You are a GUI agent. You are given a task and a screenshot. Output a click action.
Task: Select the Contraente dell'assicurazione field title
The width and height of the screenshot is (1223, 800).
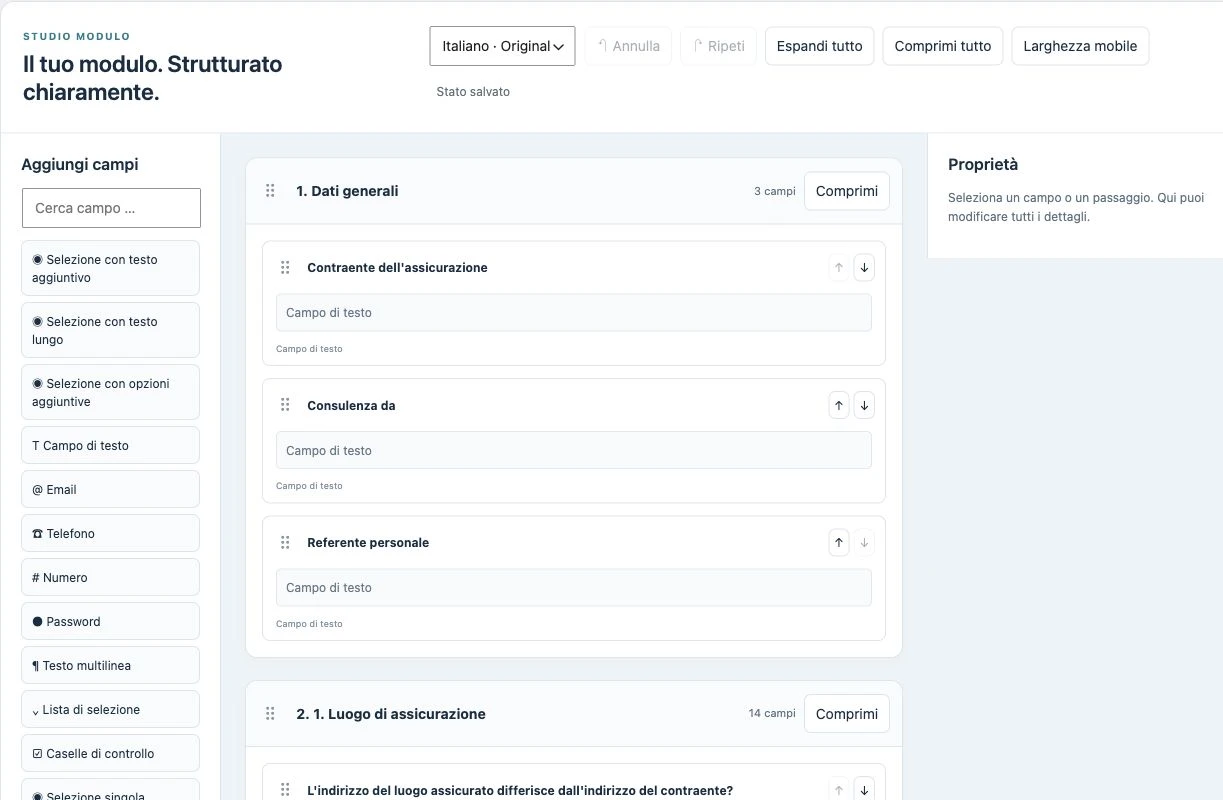click(x=397, y=268)
